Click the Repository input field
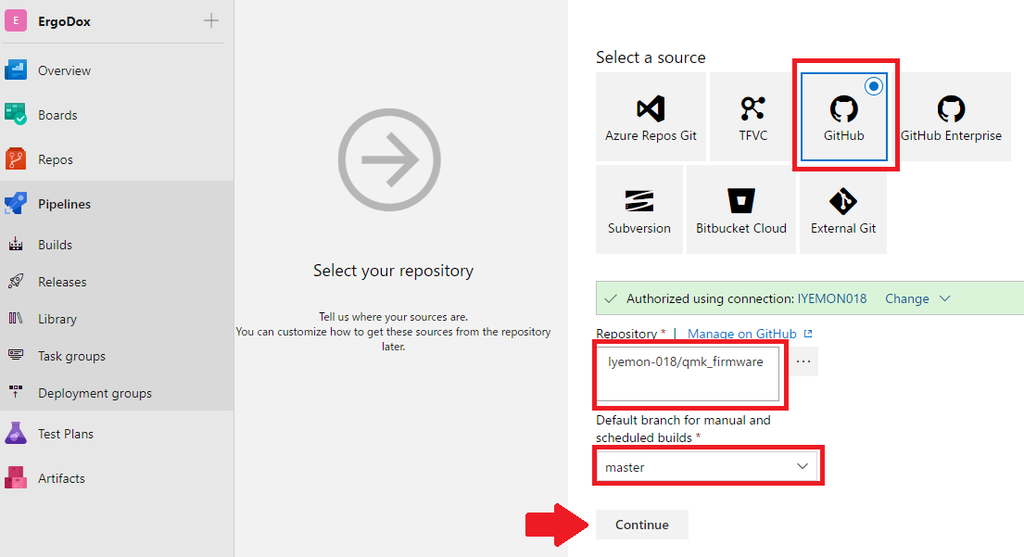The width and height of the screenshot is (1024, 557). (688, 373)
